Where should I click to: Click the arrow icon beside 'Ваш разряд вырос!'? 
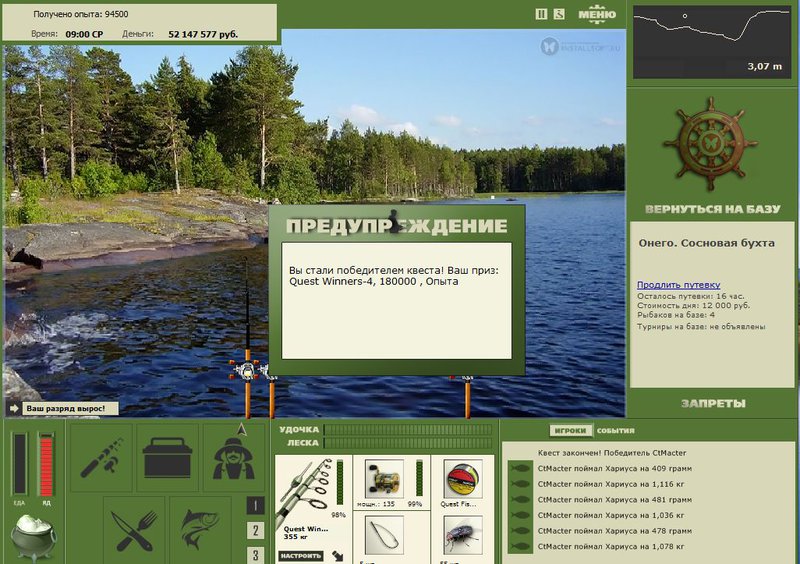point(14,408)
